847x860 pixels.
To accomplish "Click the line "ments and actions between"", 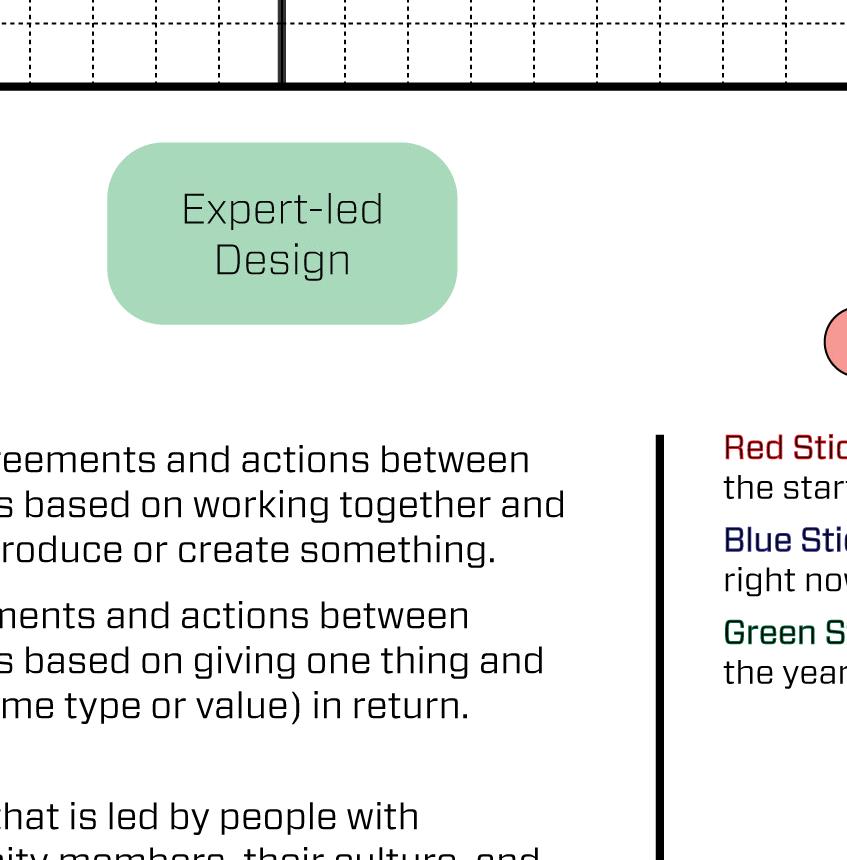I will point(234,615).
